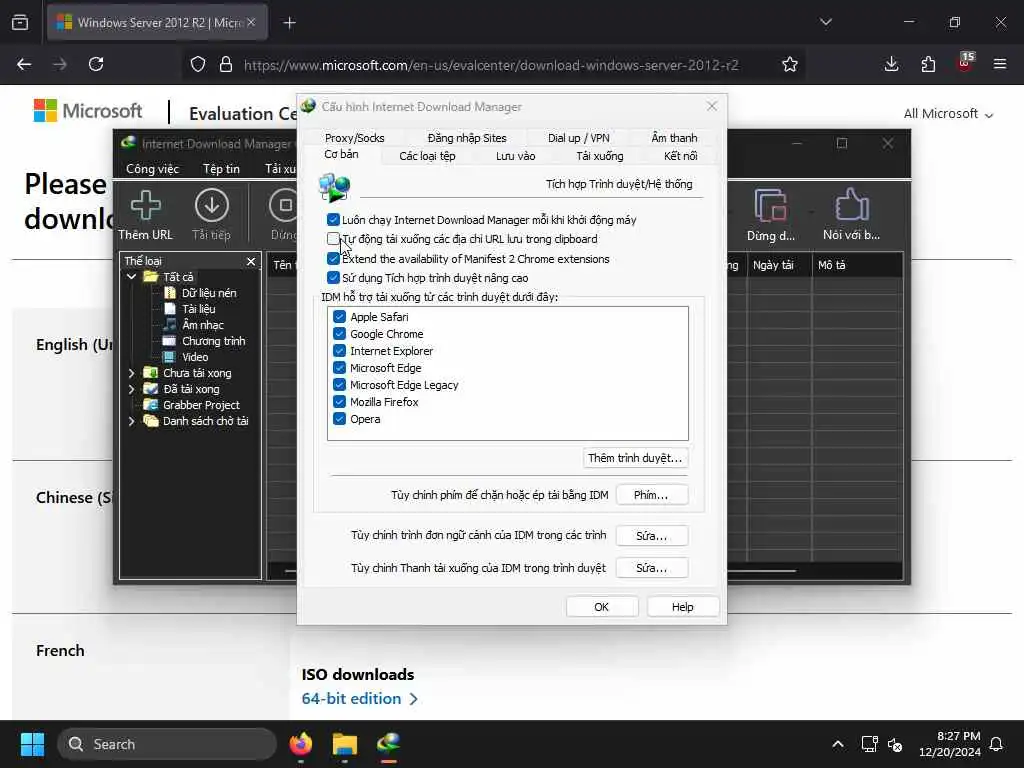Enable Tự động tải xuống URL clipboard checkbox
The height and width of the screenshot is (768, 1024).
click(x=333, y=238)
